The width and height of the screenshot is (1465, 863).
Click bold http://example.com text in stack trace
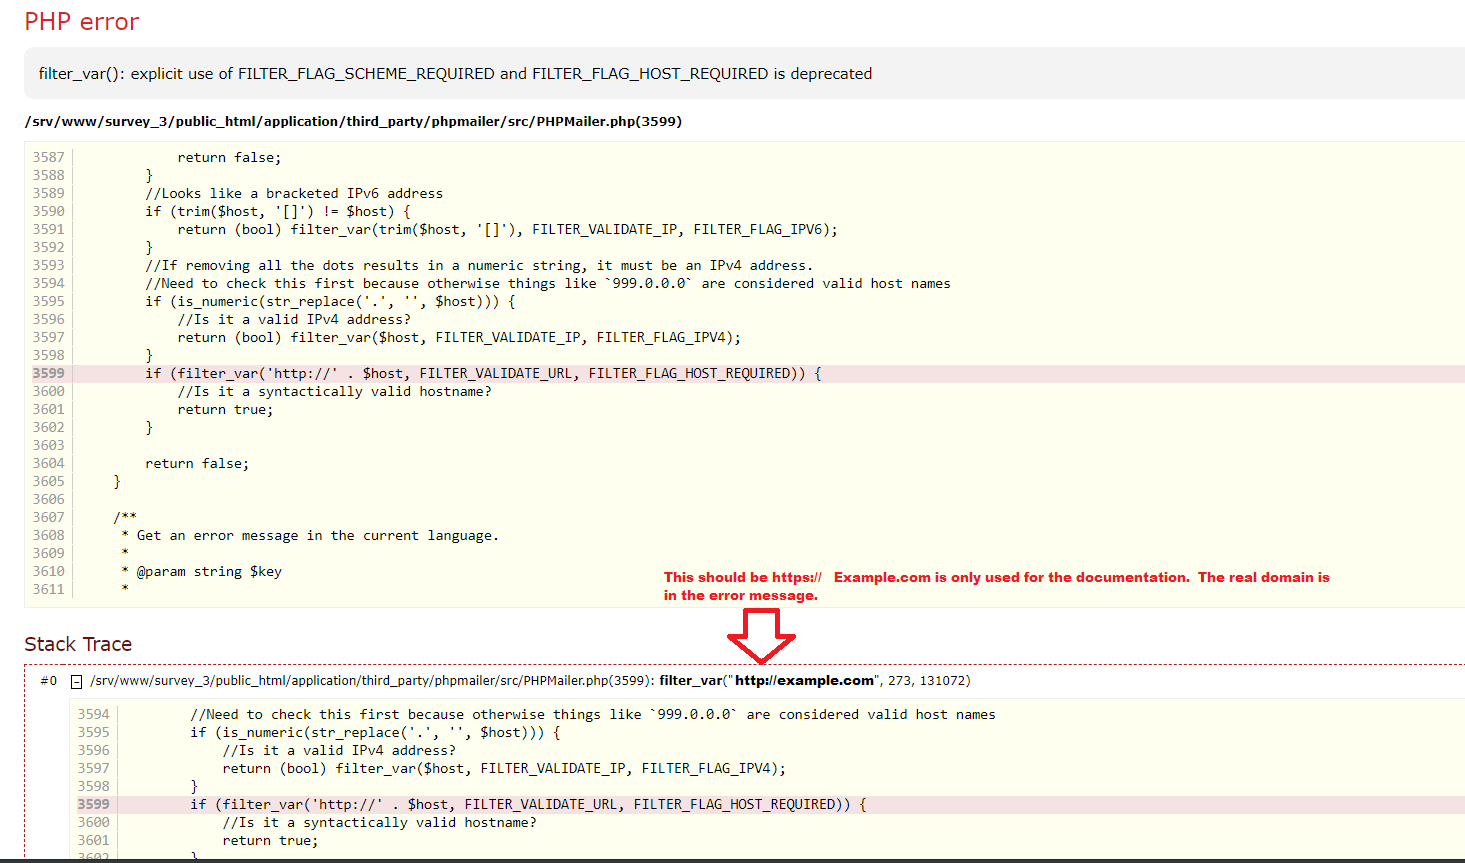pos(804,681)
